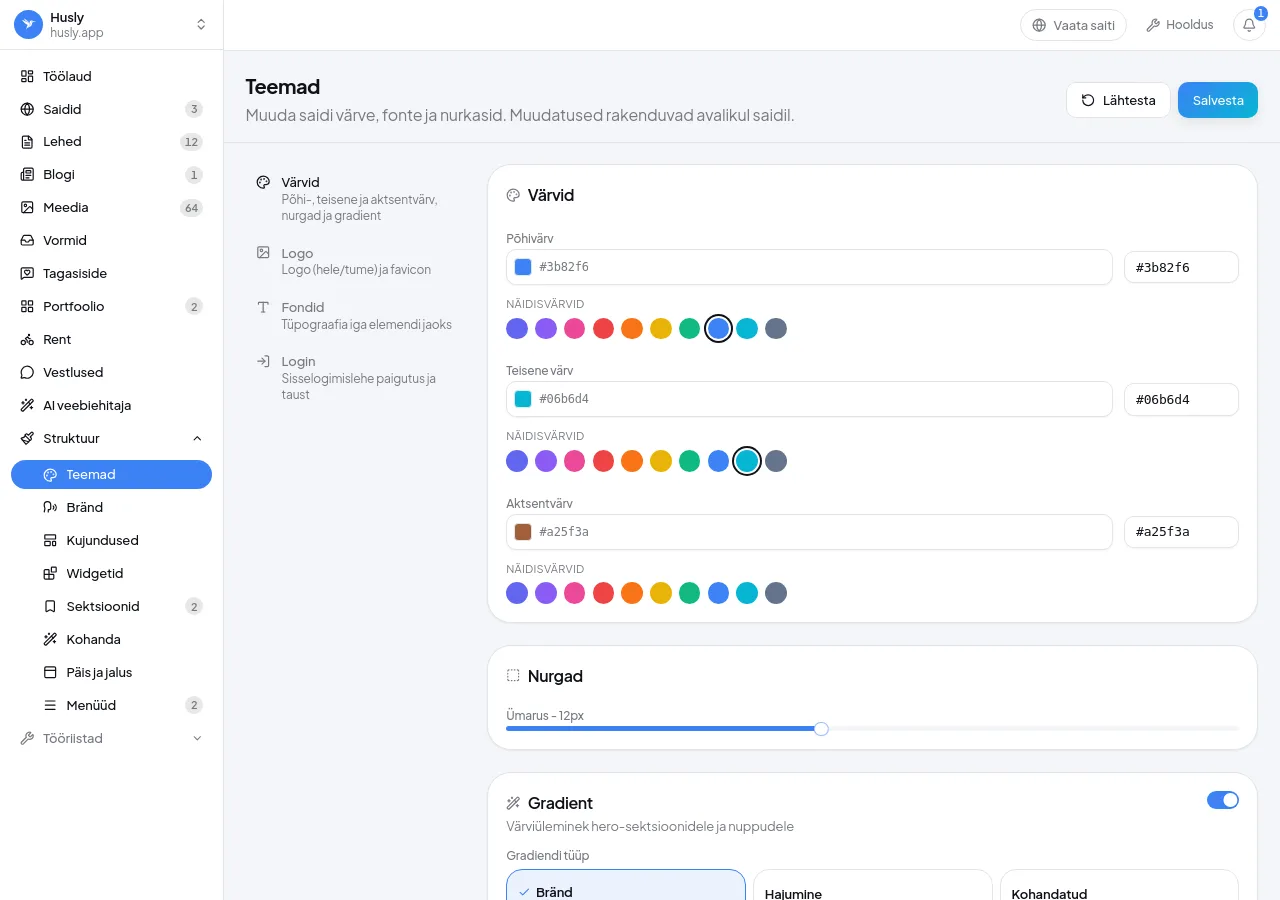Click the Widgetid icon in sidebar
Screen dimensions: 1280x900
click(50, 574)
